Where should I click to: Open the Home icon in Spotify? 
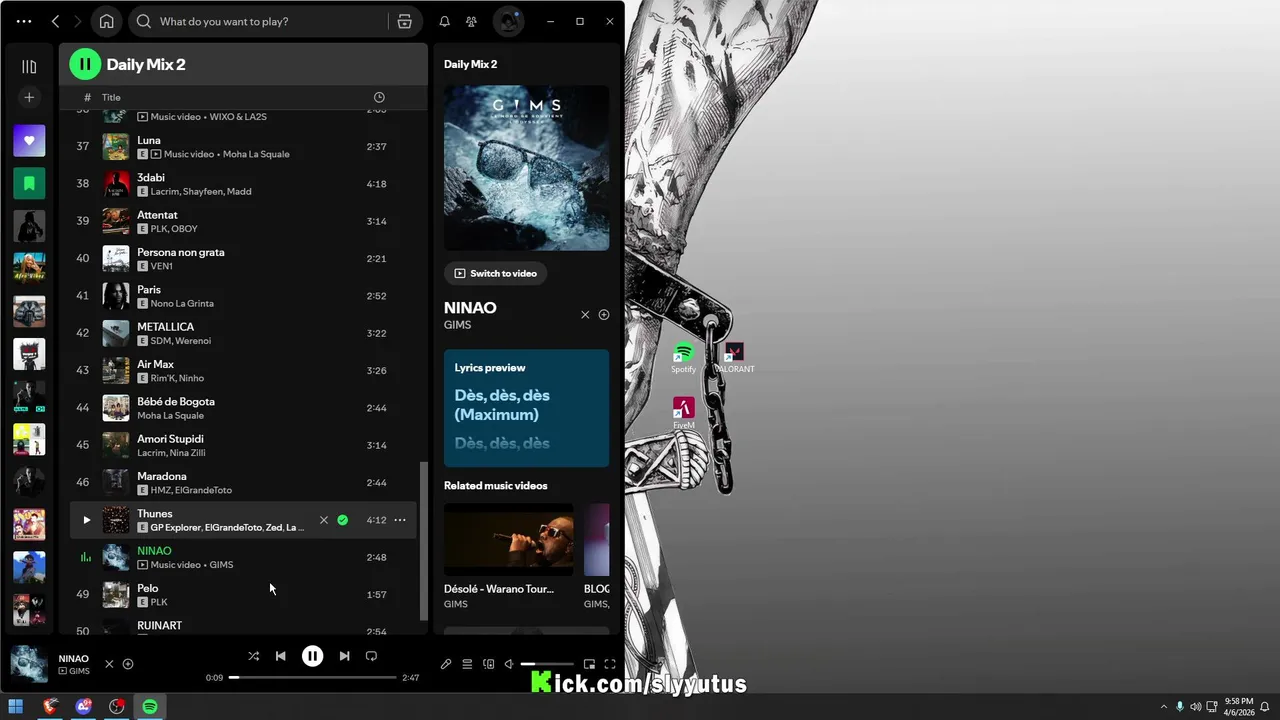click(106, 21)
